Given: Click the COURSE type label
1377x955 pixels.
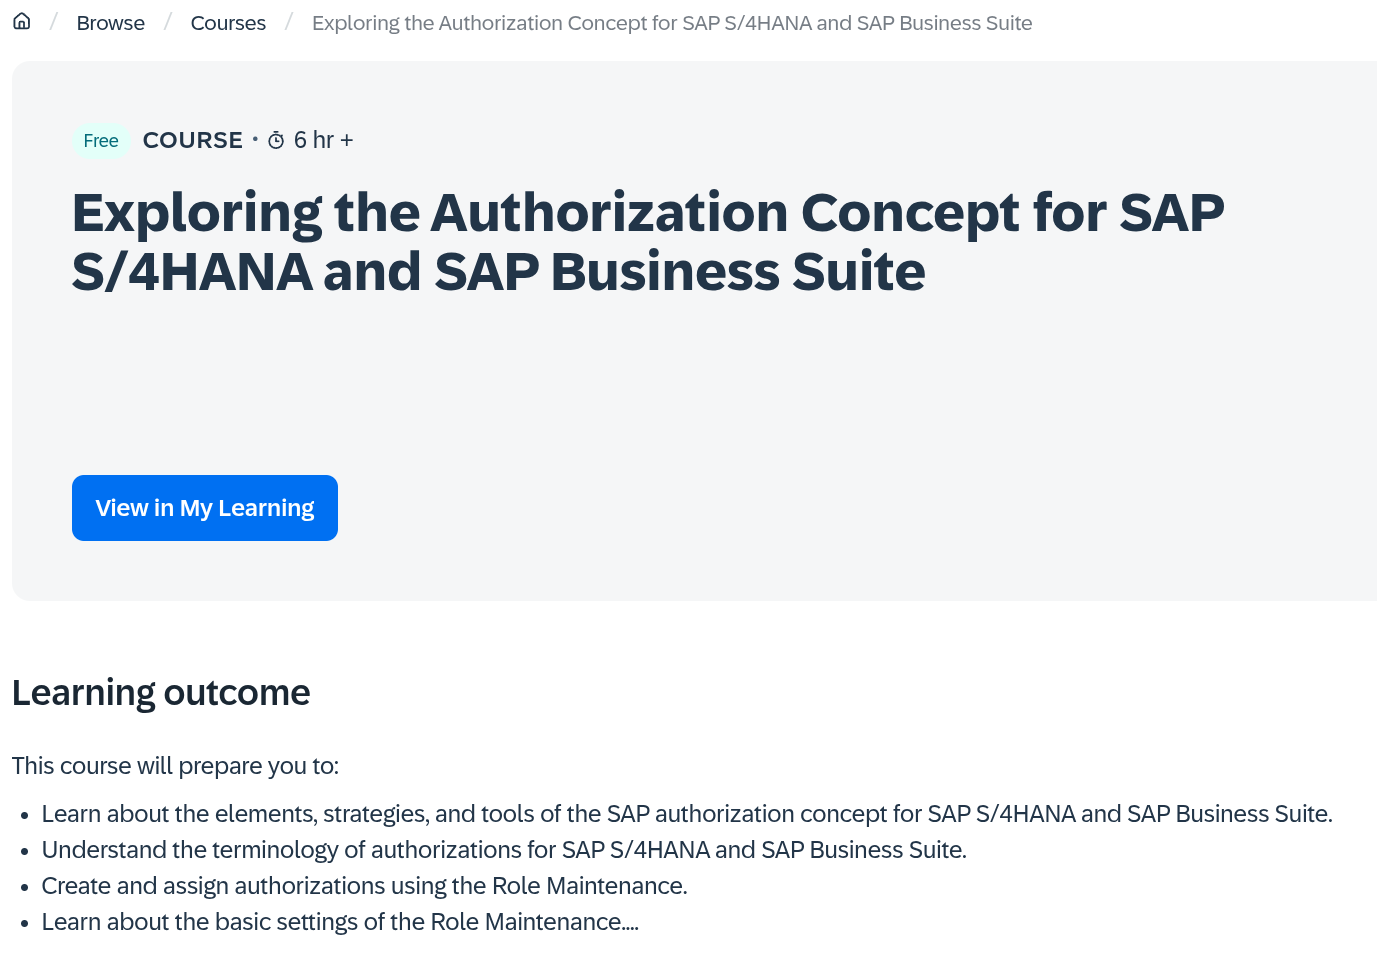Looking at the screenshot, I should [x=193, y=140].
